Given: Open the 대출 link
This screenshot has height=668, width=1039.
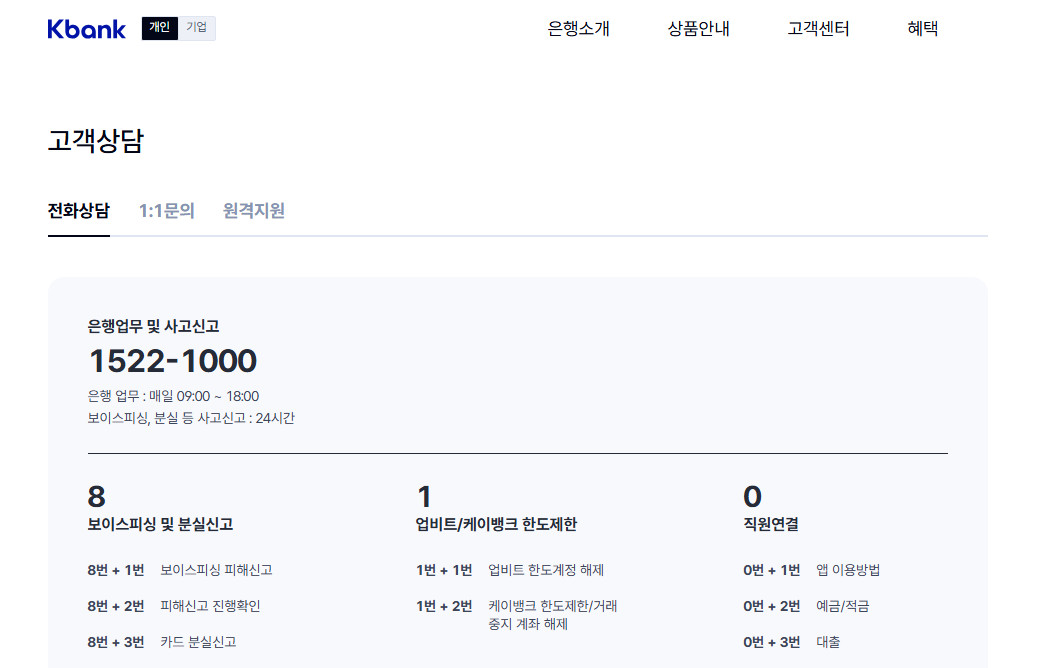Looking at the screenshot, I should coord(828,642).
